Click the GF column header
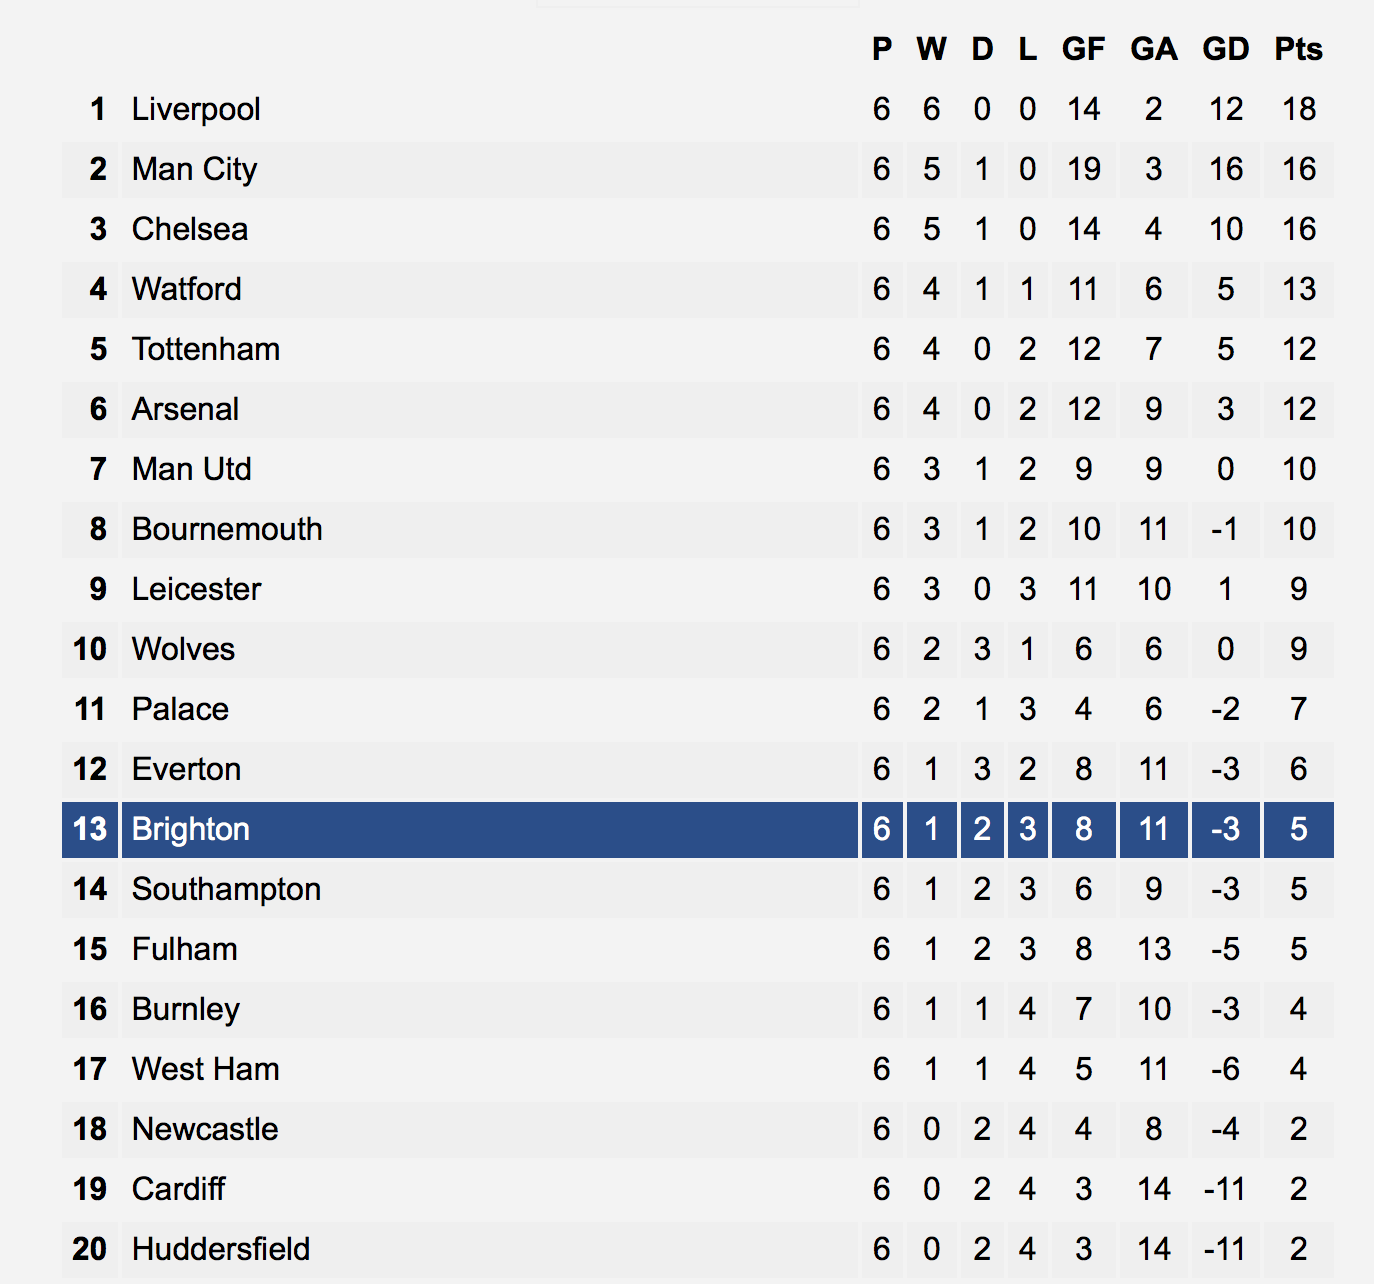This screenshot has width=1374, height=1284. click(1083, 49)
